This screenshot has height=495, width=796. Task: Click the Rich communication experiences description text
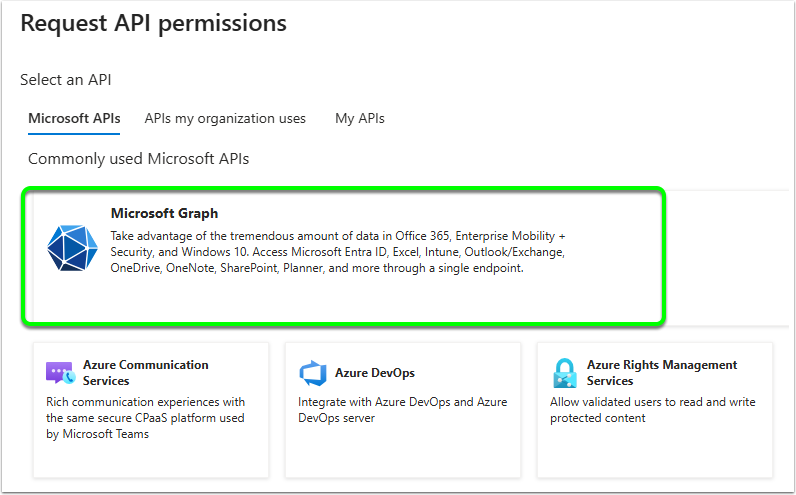[146, 418]
